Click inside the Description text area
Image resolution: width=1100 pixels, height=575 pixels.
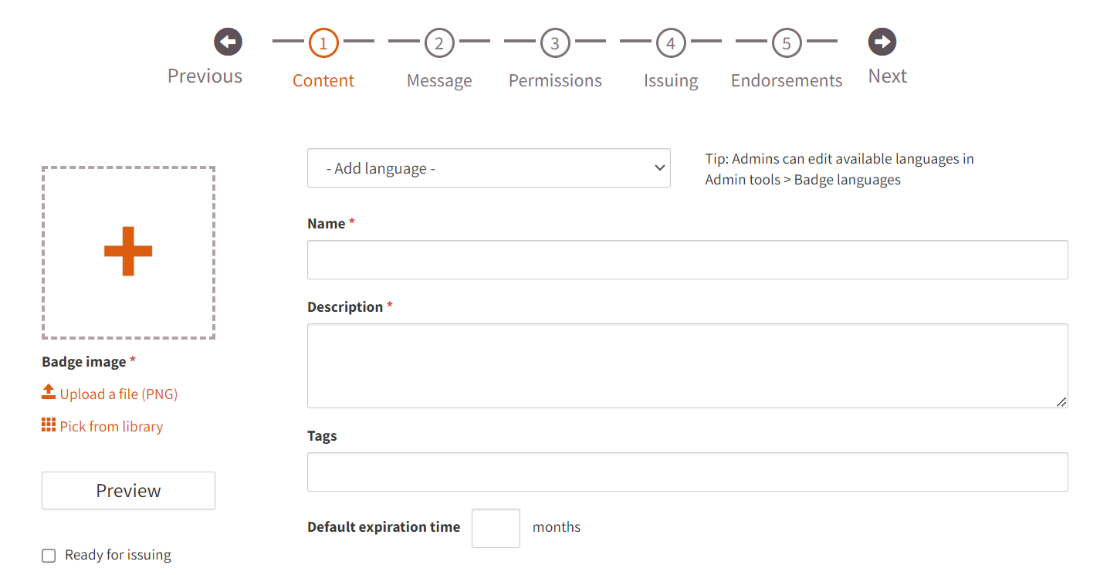[x=688, y=366]
